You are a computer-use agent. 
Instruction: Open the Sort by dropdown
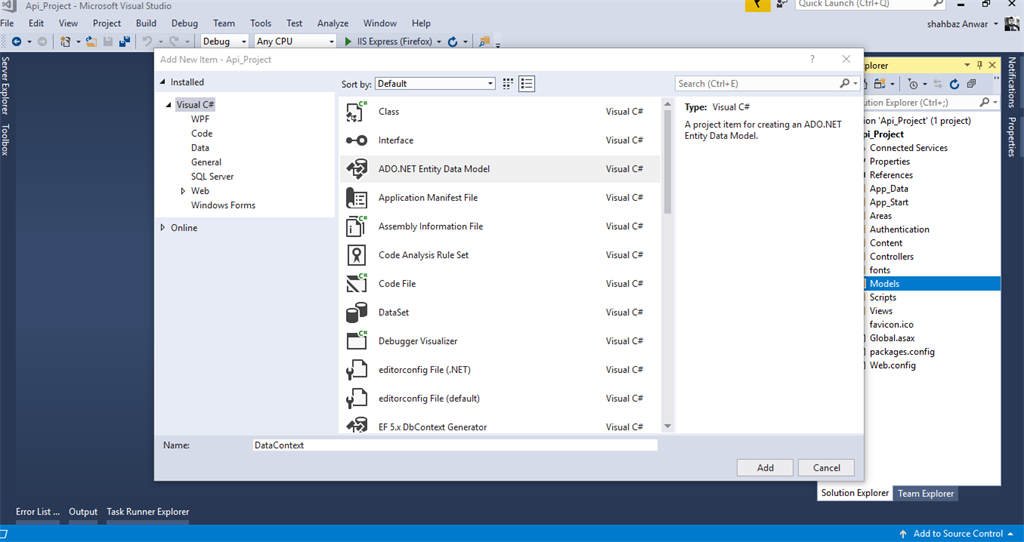point(435,84)
